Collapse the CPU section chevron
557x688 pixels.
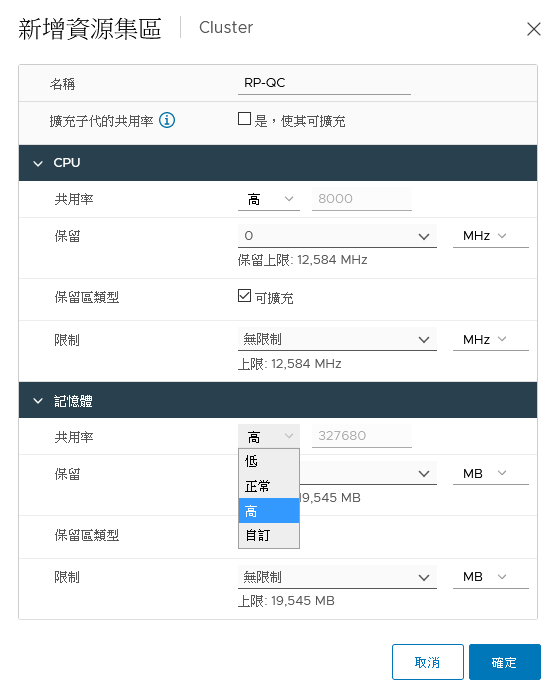38,163
